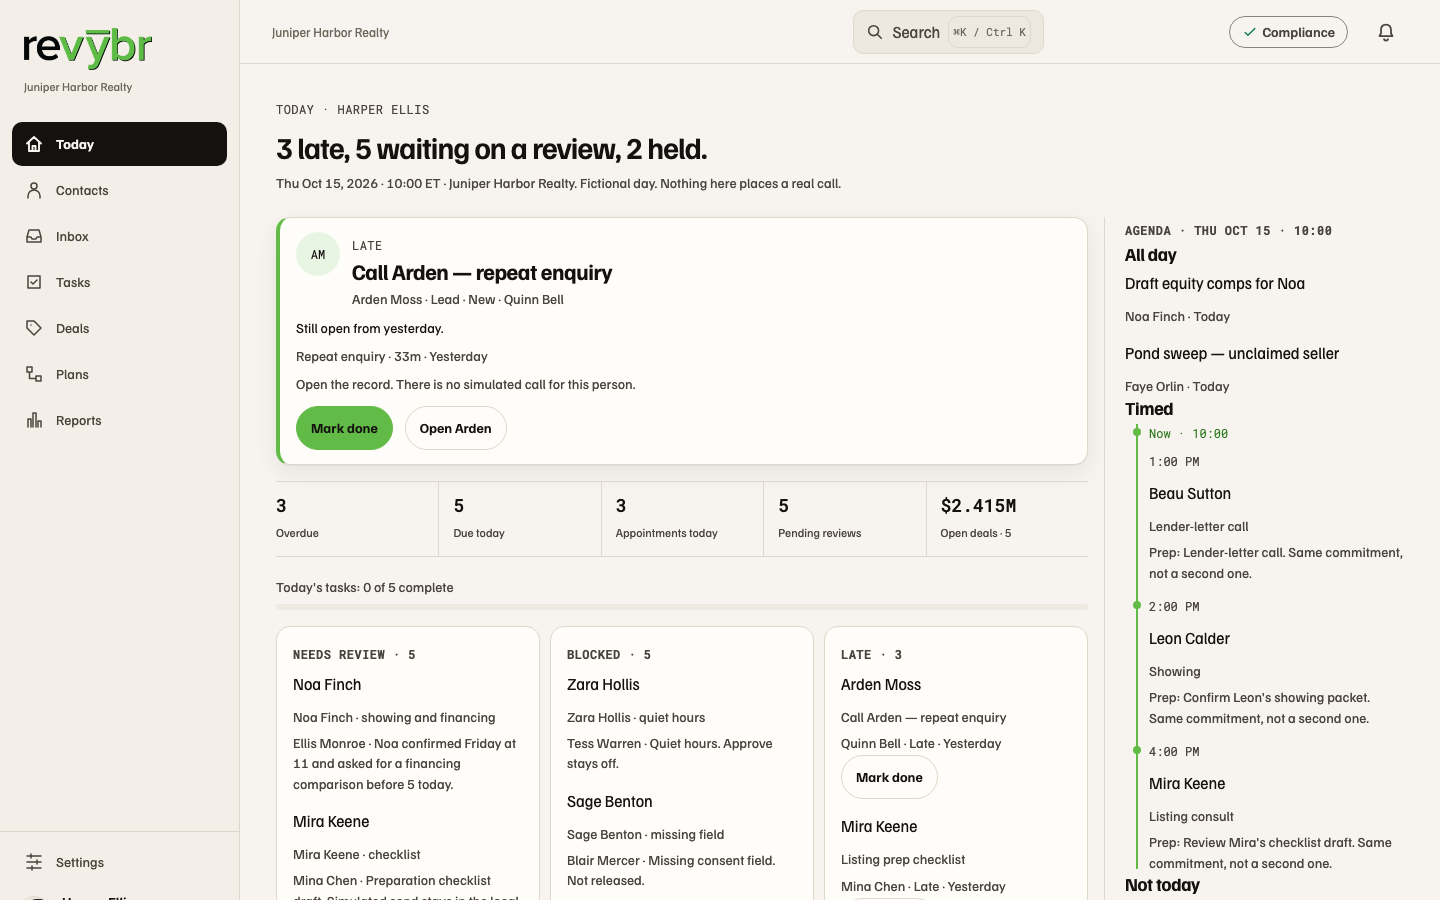This screenshot has height=900, width=1440.
Task: Open Arden Moss in Late list
Action: pyautogui.click(x=881, y=685)
